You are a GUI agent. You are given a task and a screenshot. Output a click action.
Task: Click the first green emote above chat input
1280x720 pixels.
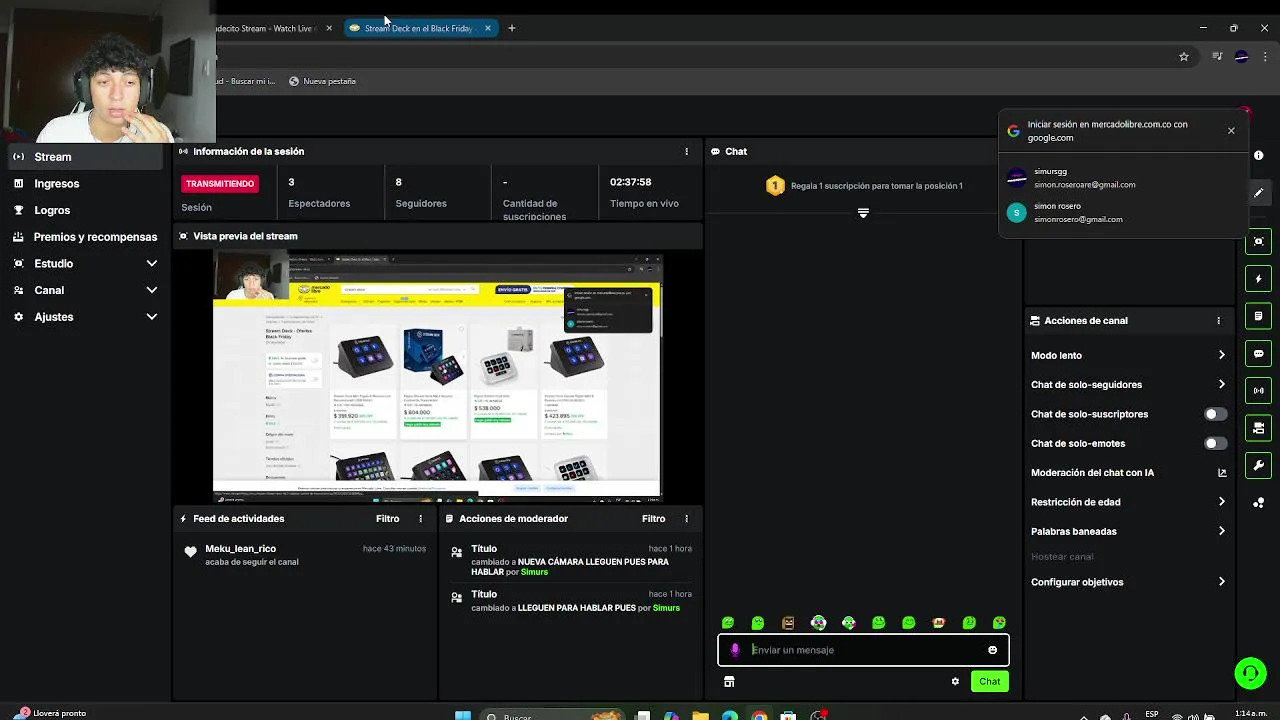728,623
